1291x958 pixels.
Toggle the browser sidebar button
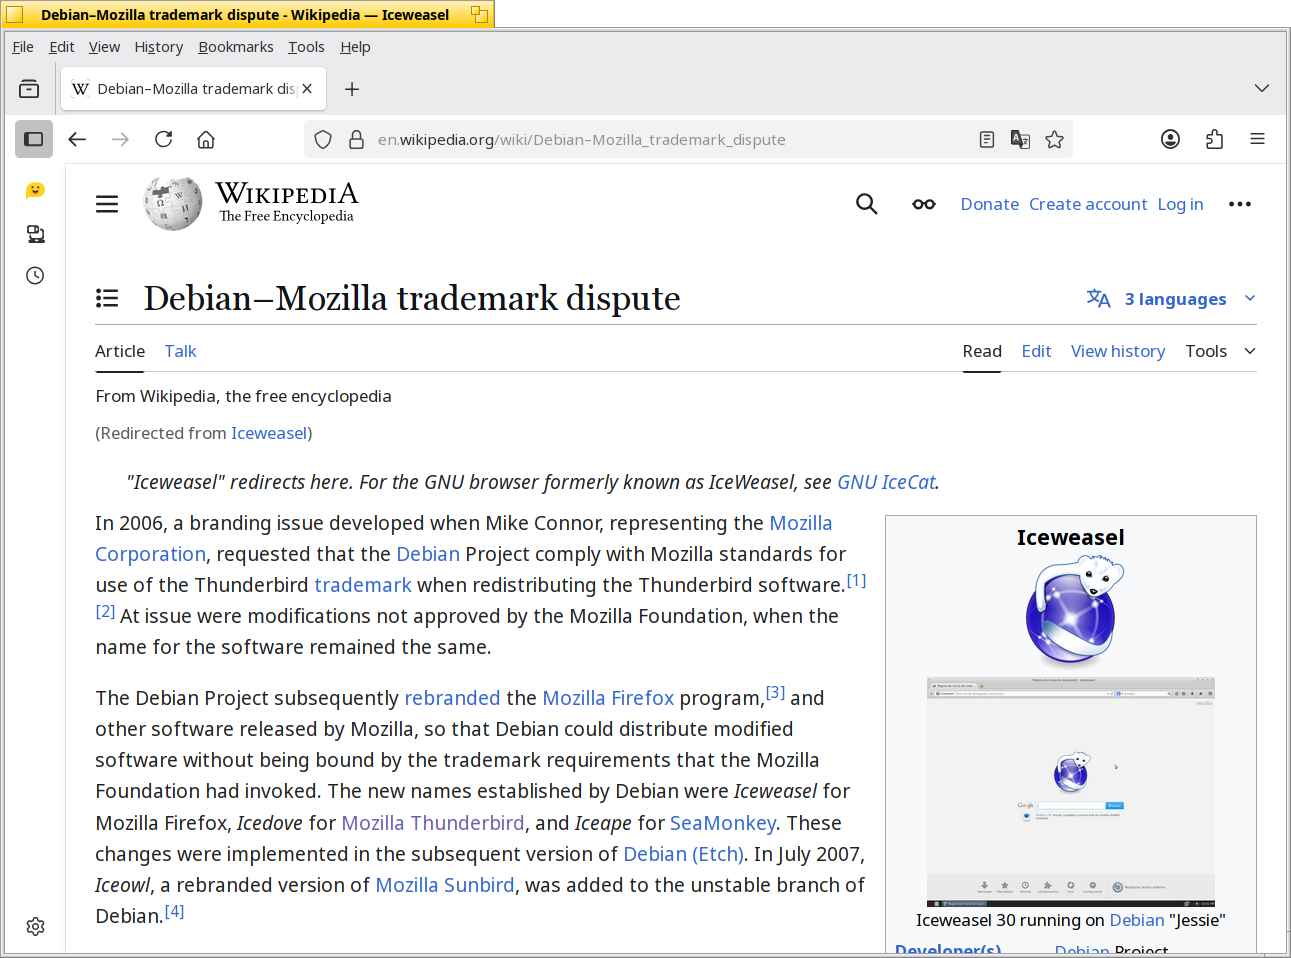click(34, 139)
